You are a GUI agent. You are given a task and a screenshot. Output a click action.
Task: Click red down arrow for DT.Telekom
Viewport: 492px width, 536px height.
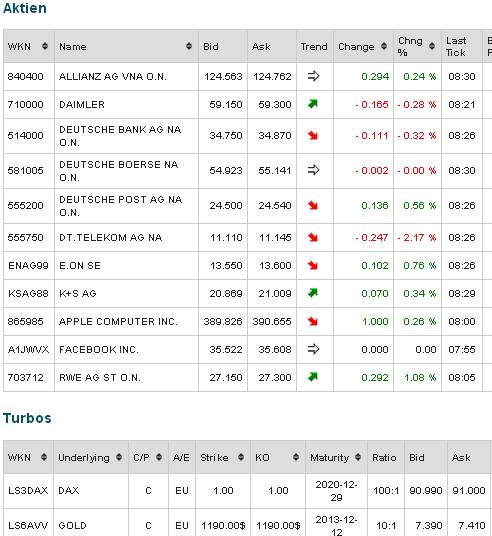coord(313,237)
